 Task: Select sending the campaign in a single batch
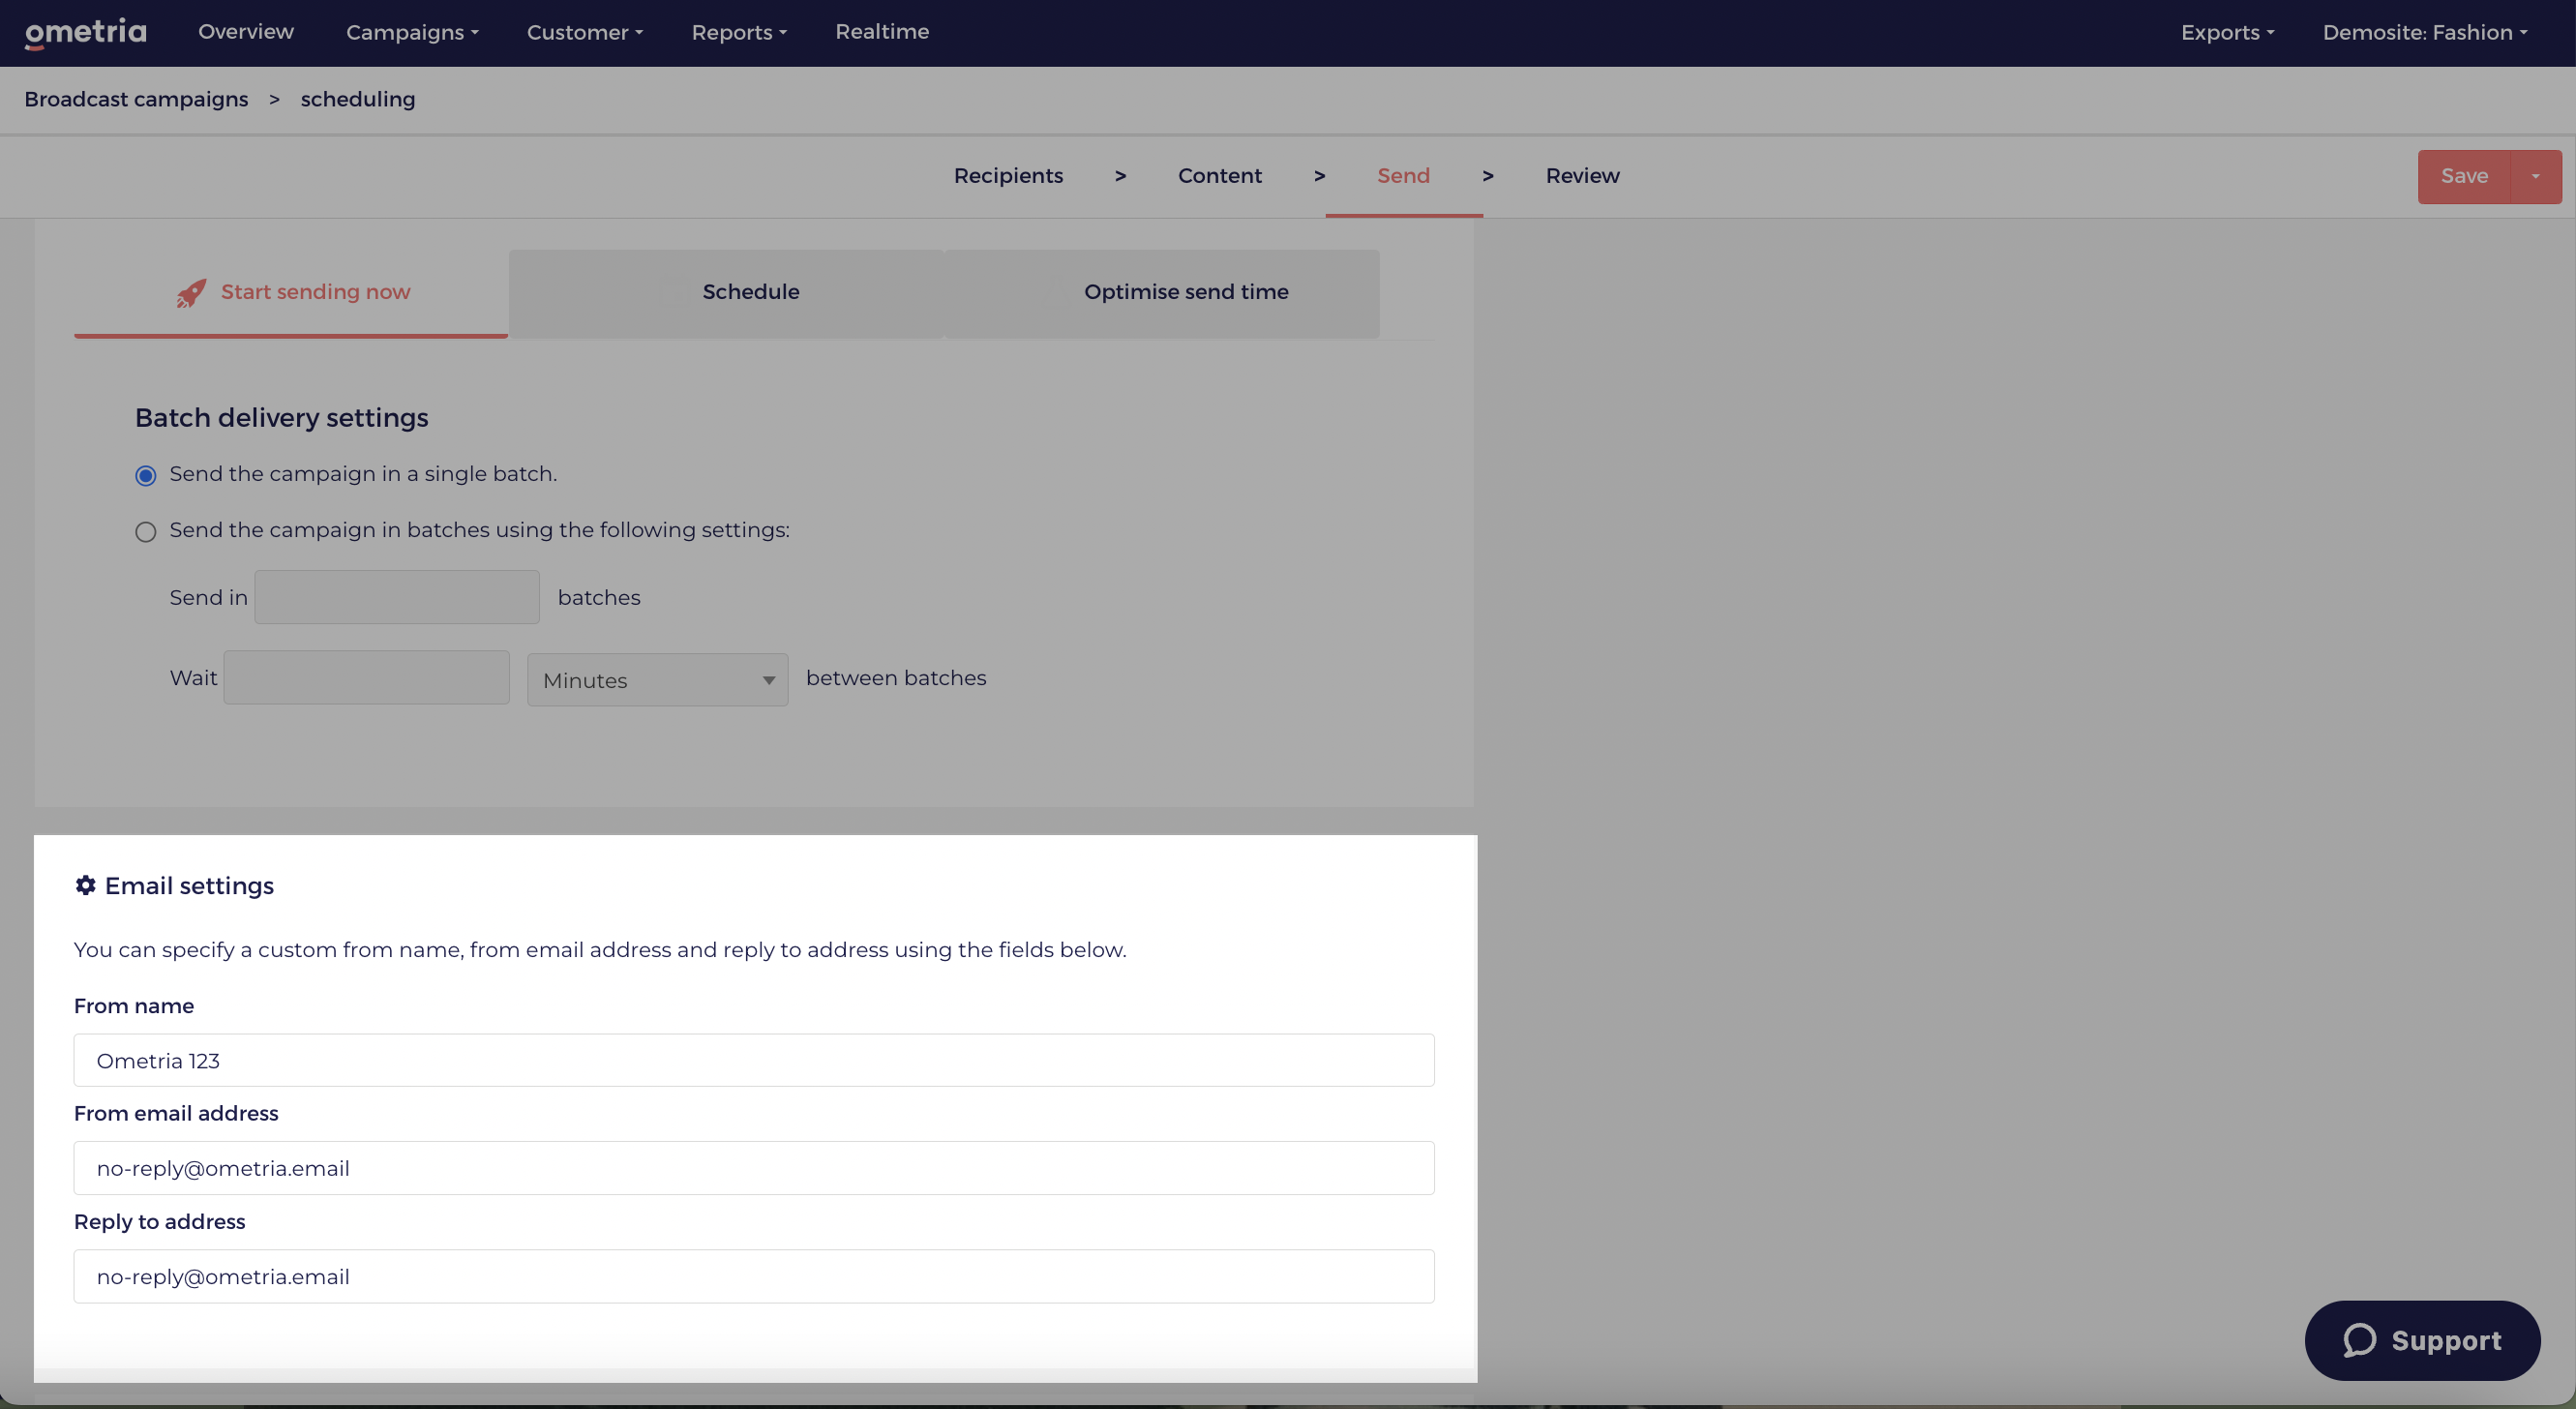click(x=145, y=475)
